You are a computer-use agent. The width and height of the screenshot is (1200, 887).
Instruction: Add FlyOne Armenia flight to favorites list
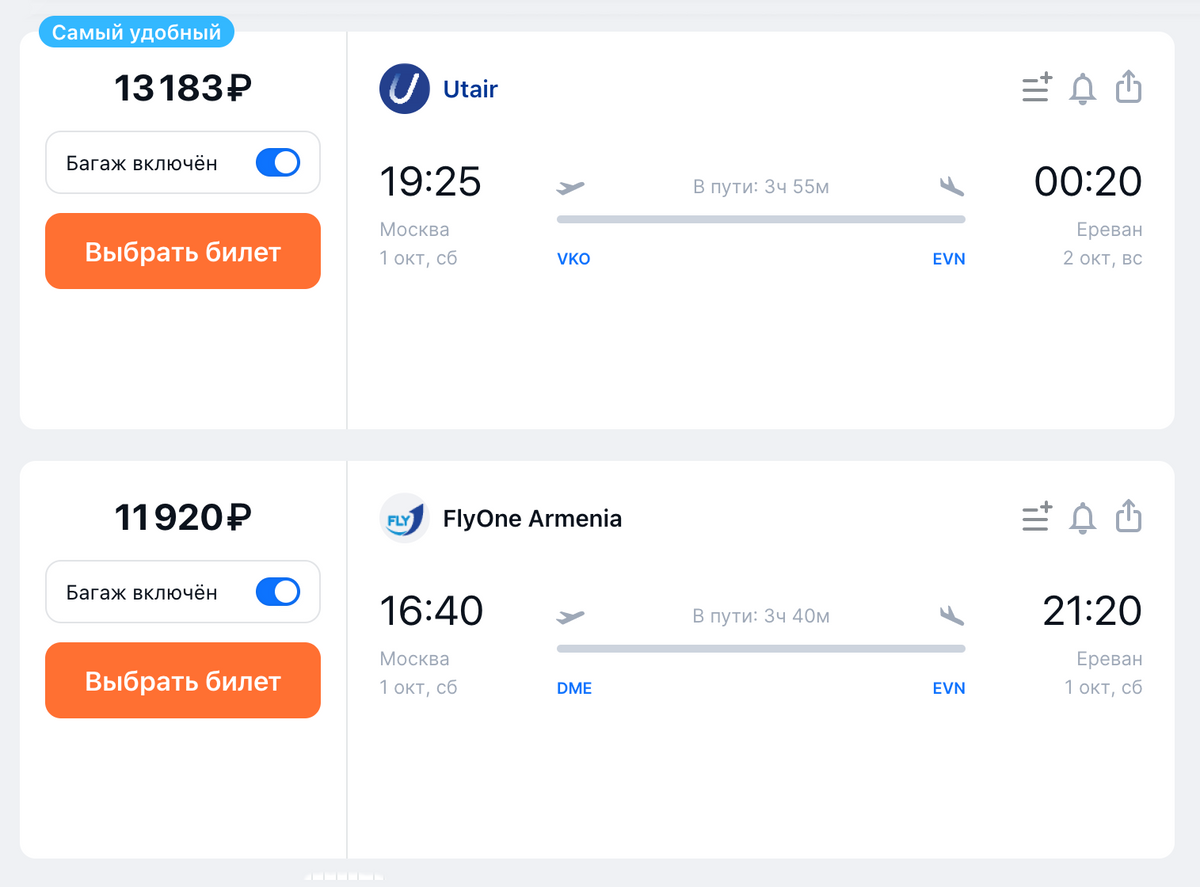click(x=1037, y=517)
